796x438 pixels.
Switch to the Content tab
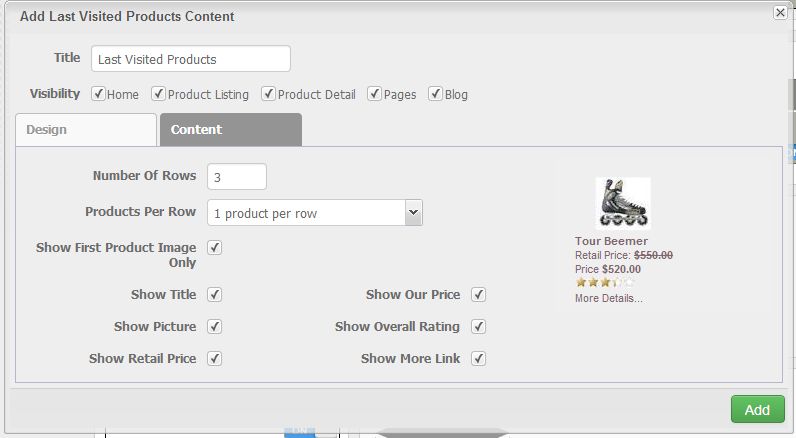tap(231, 130)
